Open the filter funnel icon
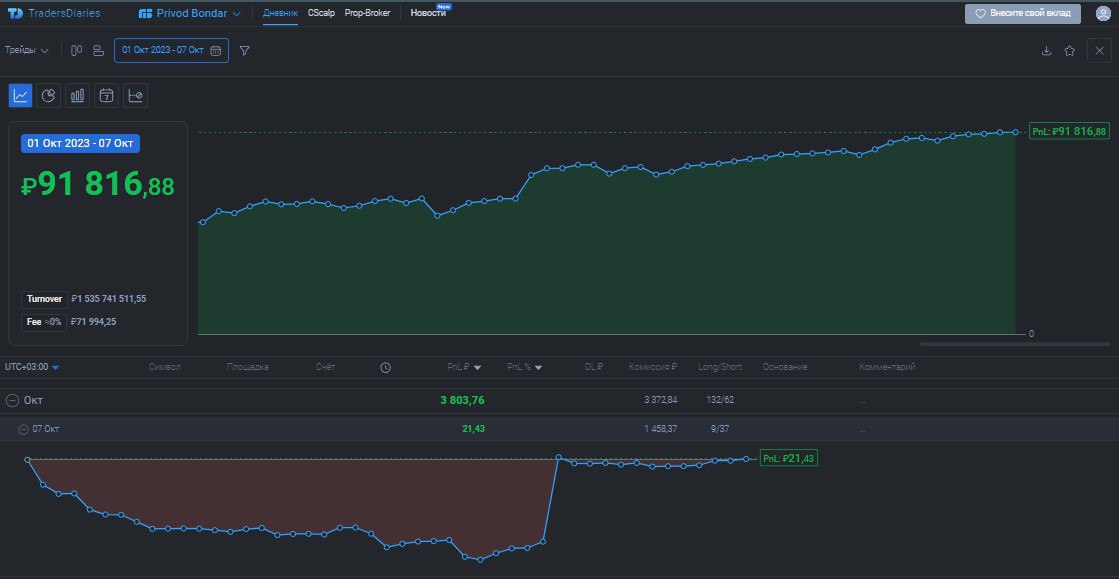This screenshot has height=579, width=1119. [244, 50]
